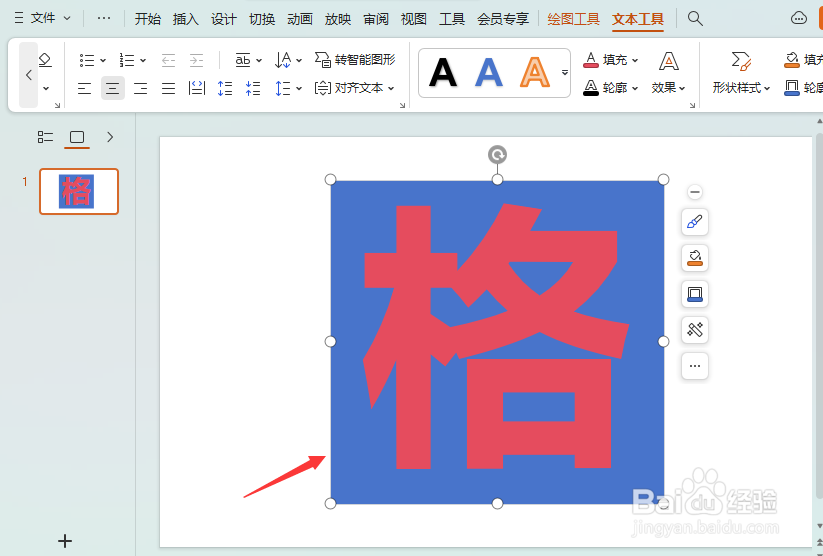Click the floating style brush icon
This screenshot has height=556, width=823.
point(694,222)
